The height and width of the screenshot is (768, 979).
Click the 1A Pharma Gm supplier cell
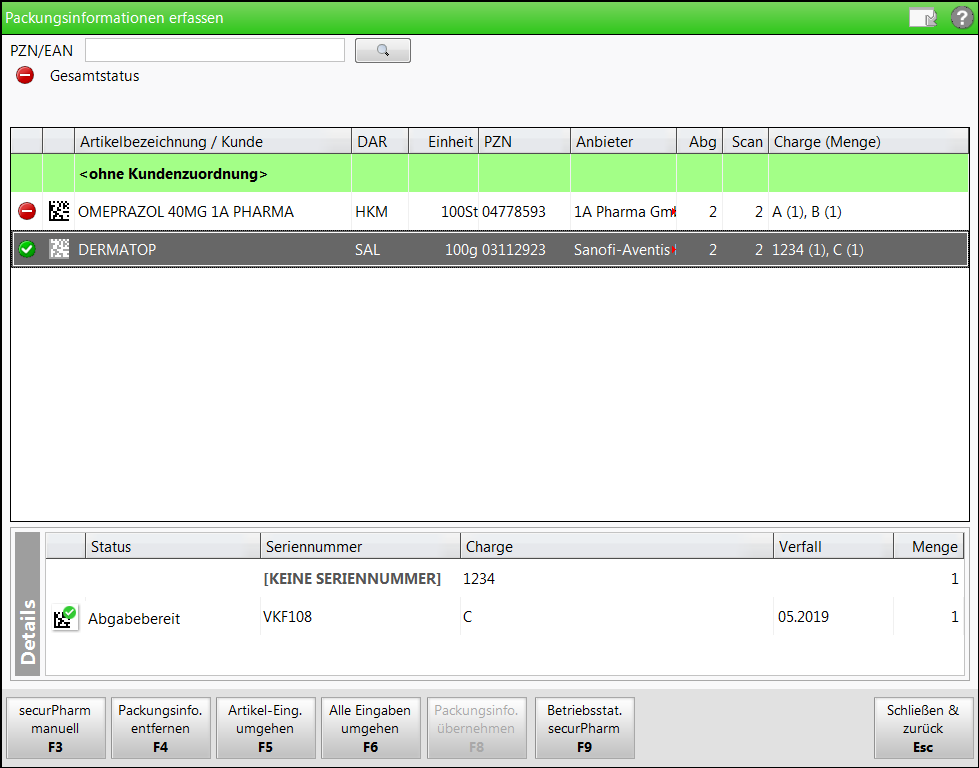(x=624, y=212)
